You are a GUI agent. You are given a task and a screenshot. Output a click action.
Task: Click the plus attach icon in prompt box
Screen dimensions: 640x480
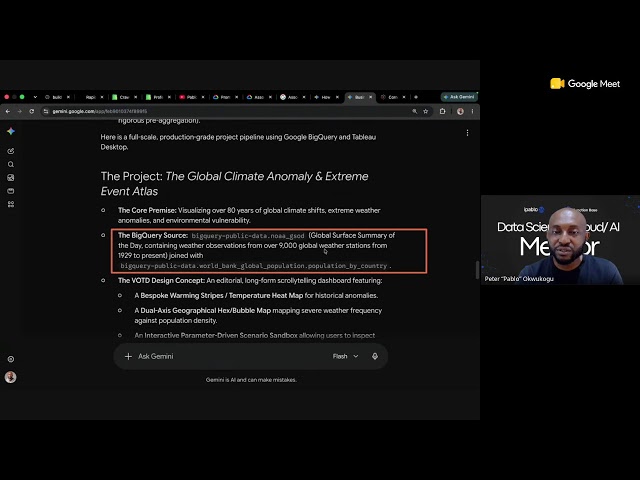128,356
